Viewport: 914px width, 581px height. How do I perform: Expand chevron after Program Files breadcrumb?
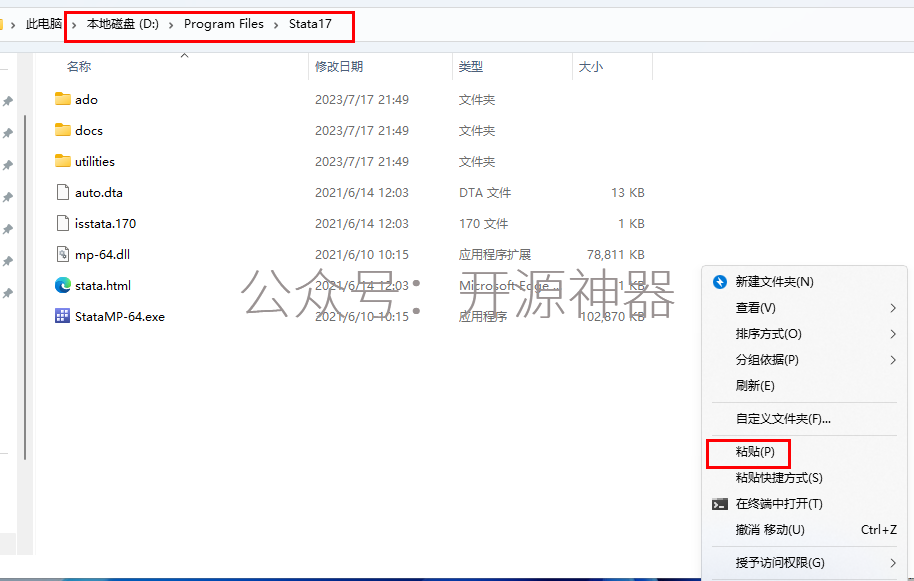click(276, 25)
